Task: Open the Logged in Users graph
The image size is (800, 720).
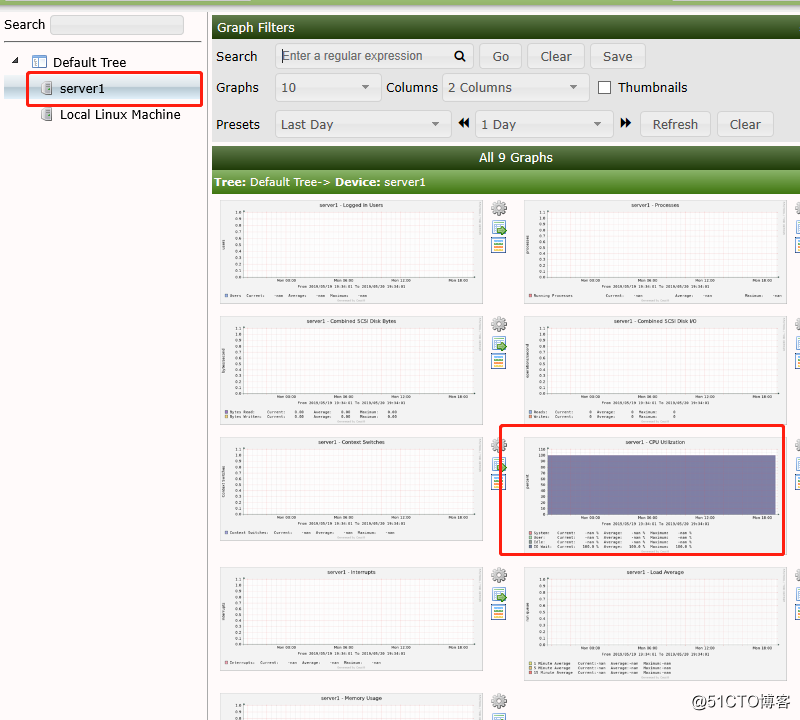Action: tap(351, 252)
